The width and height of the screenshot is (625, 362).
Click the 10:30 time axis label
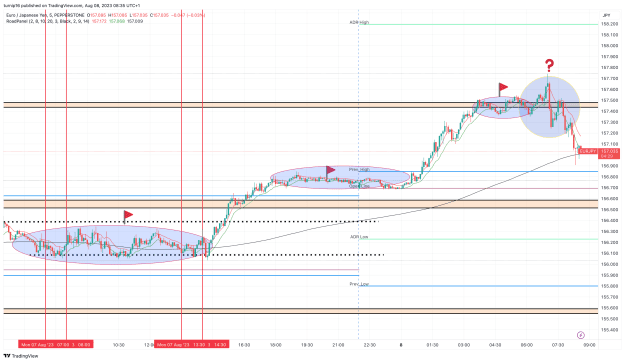pos(118,345)
